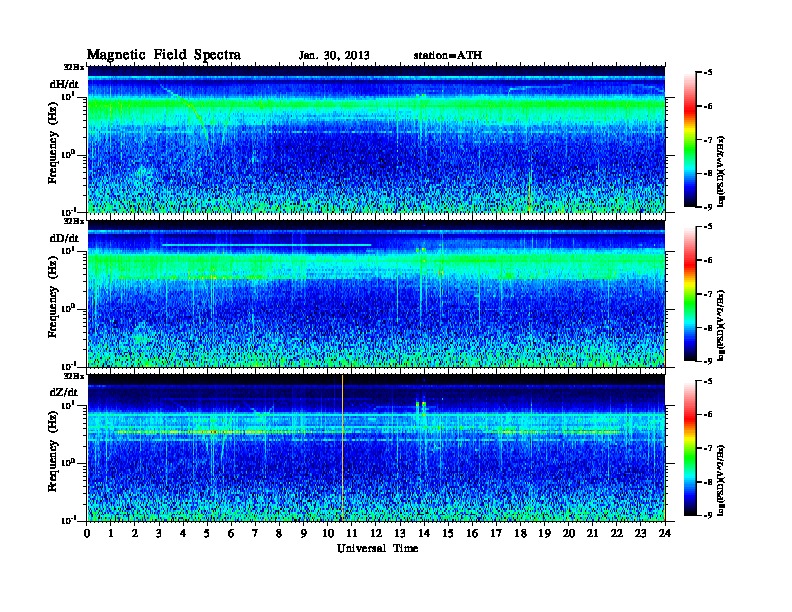Click the dZ/dt panel color scale bar
This screenshot has width=792, height=612.
(690, 448)
